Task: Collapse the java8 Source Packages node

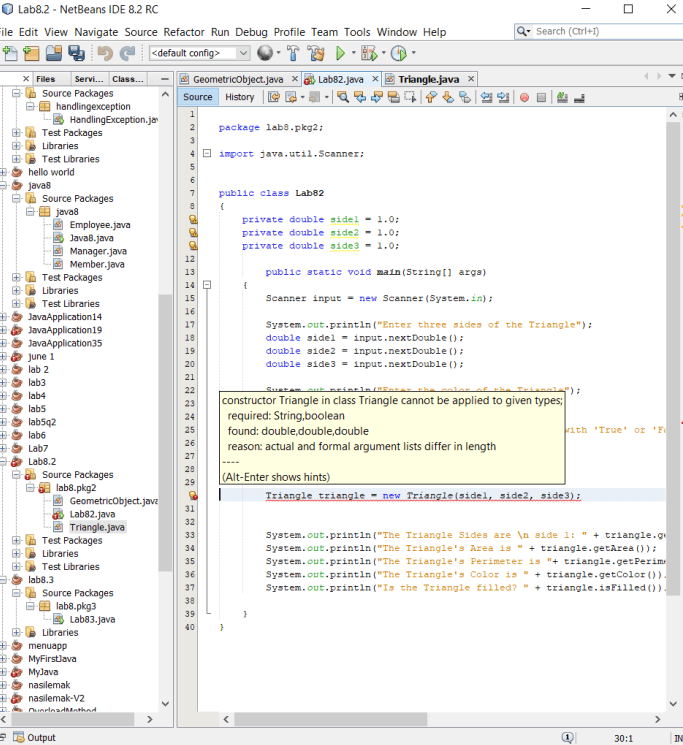Action: (x=18, y=199)
